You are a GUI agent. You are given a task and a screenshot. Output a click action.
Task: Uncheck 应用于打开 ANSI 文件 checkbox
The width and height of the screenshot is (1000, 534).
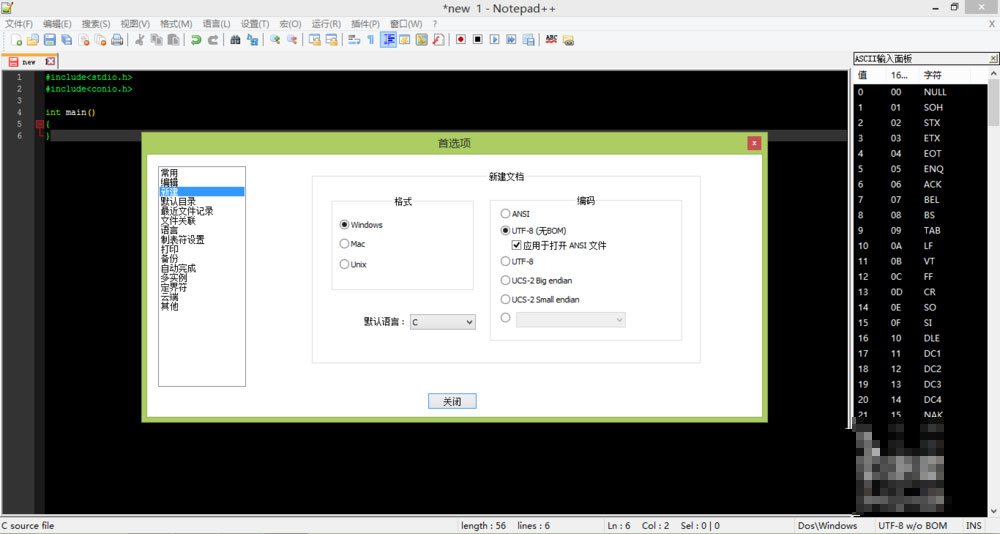(517, 245)
